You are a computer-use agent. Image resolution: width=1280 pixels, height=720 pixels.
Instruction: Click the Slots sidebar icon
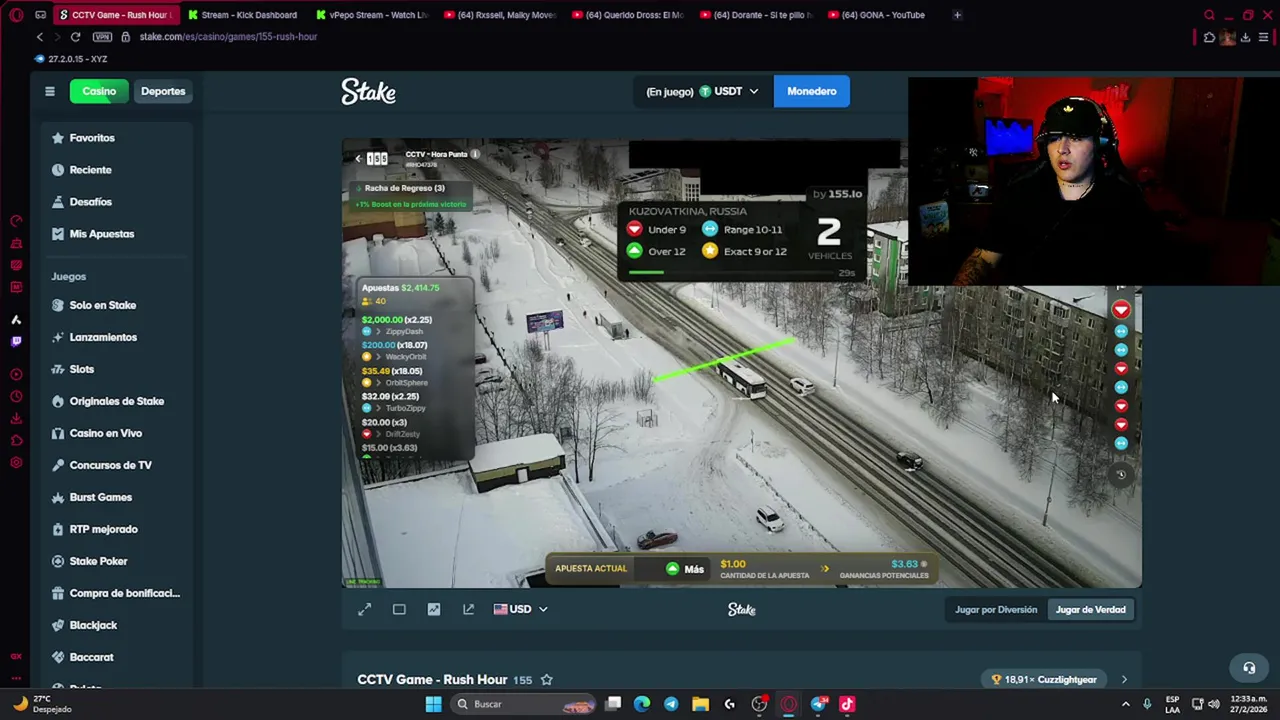click(x=58, y=369)
